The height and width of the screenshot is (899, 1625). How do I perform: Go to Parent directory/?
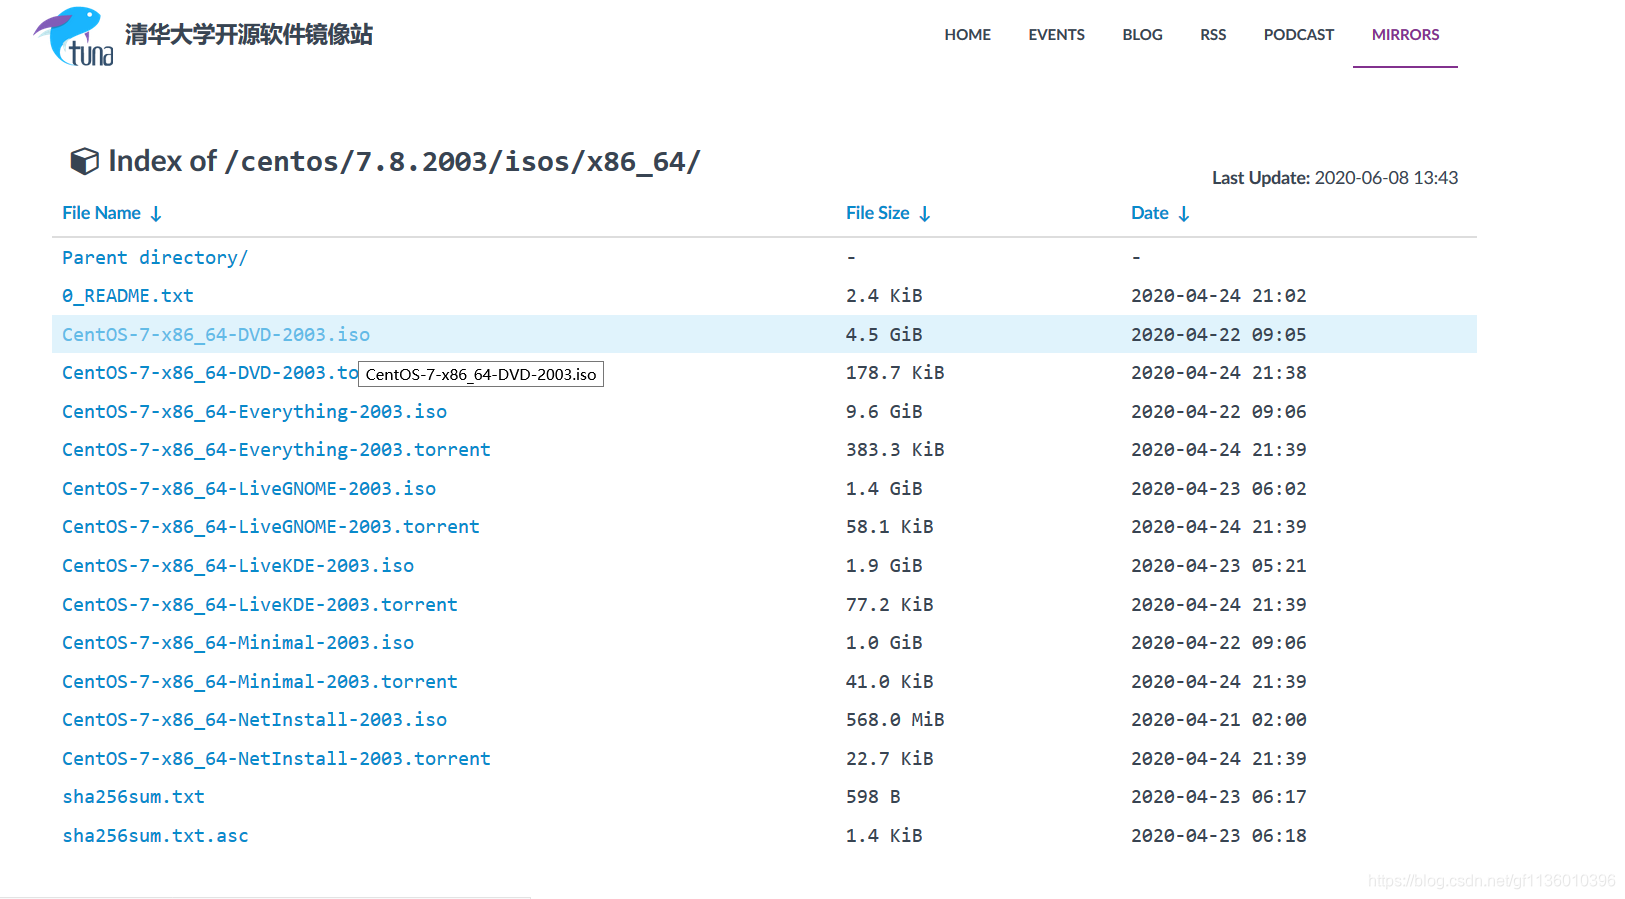click(x=155, y=257)
